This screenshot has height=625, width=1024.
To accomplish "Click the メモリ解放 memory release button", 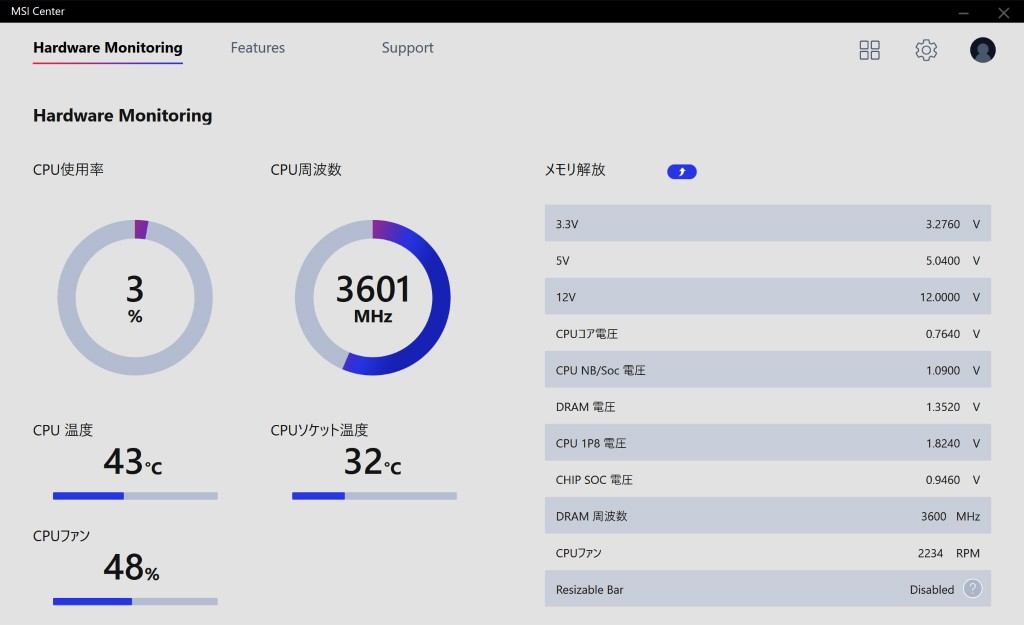I will [x=682, y=172].
